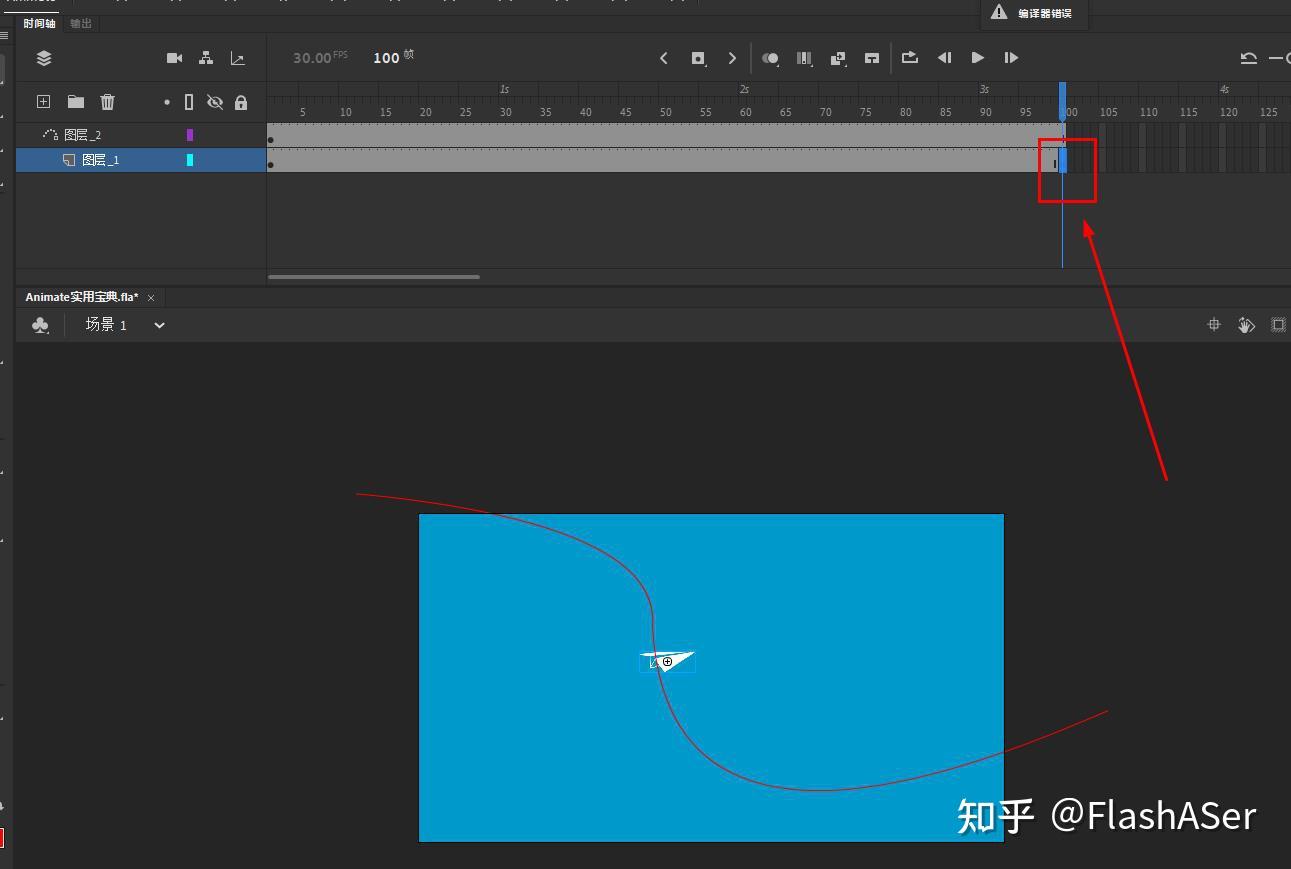Open the 场景 1 scene dropdown
The image size is (1291, 869).
(159, 325)
